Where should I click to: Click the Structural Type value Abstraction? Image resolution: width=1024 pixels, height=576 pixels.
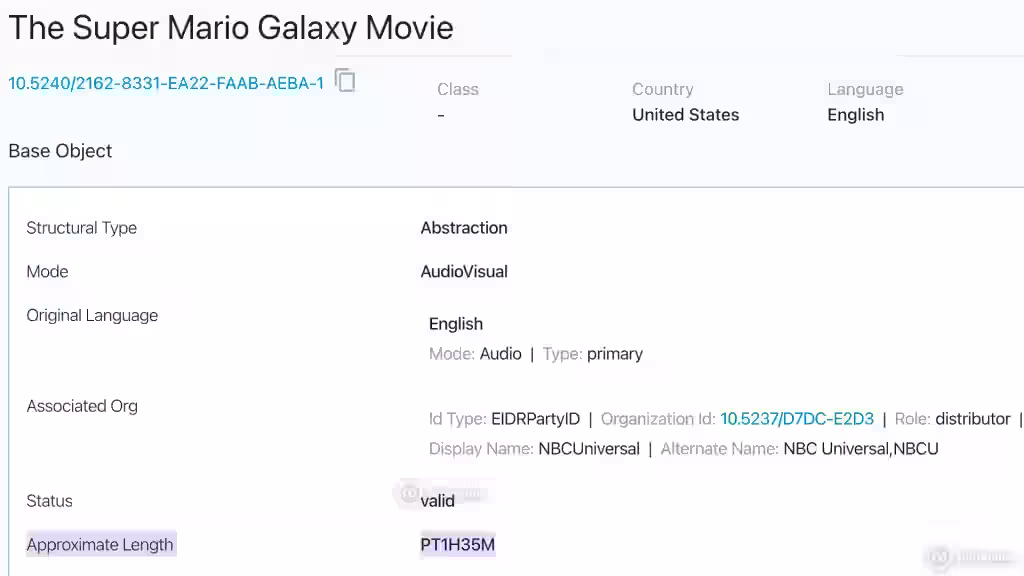coord(464,228)
